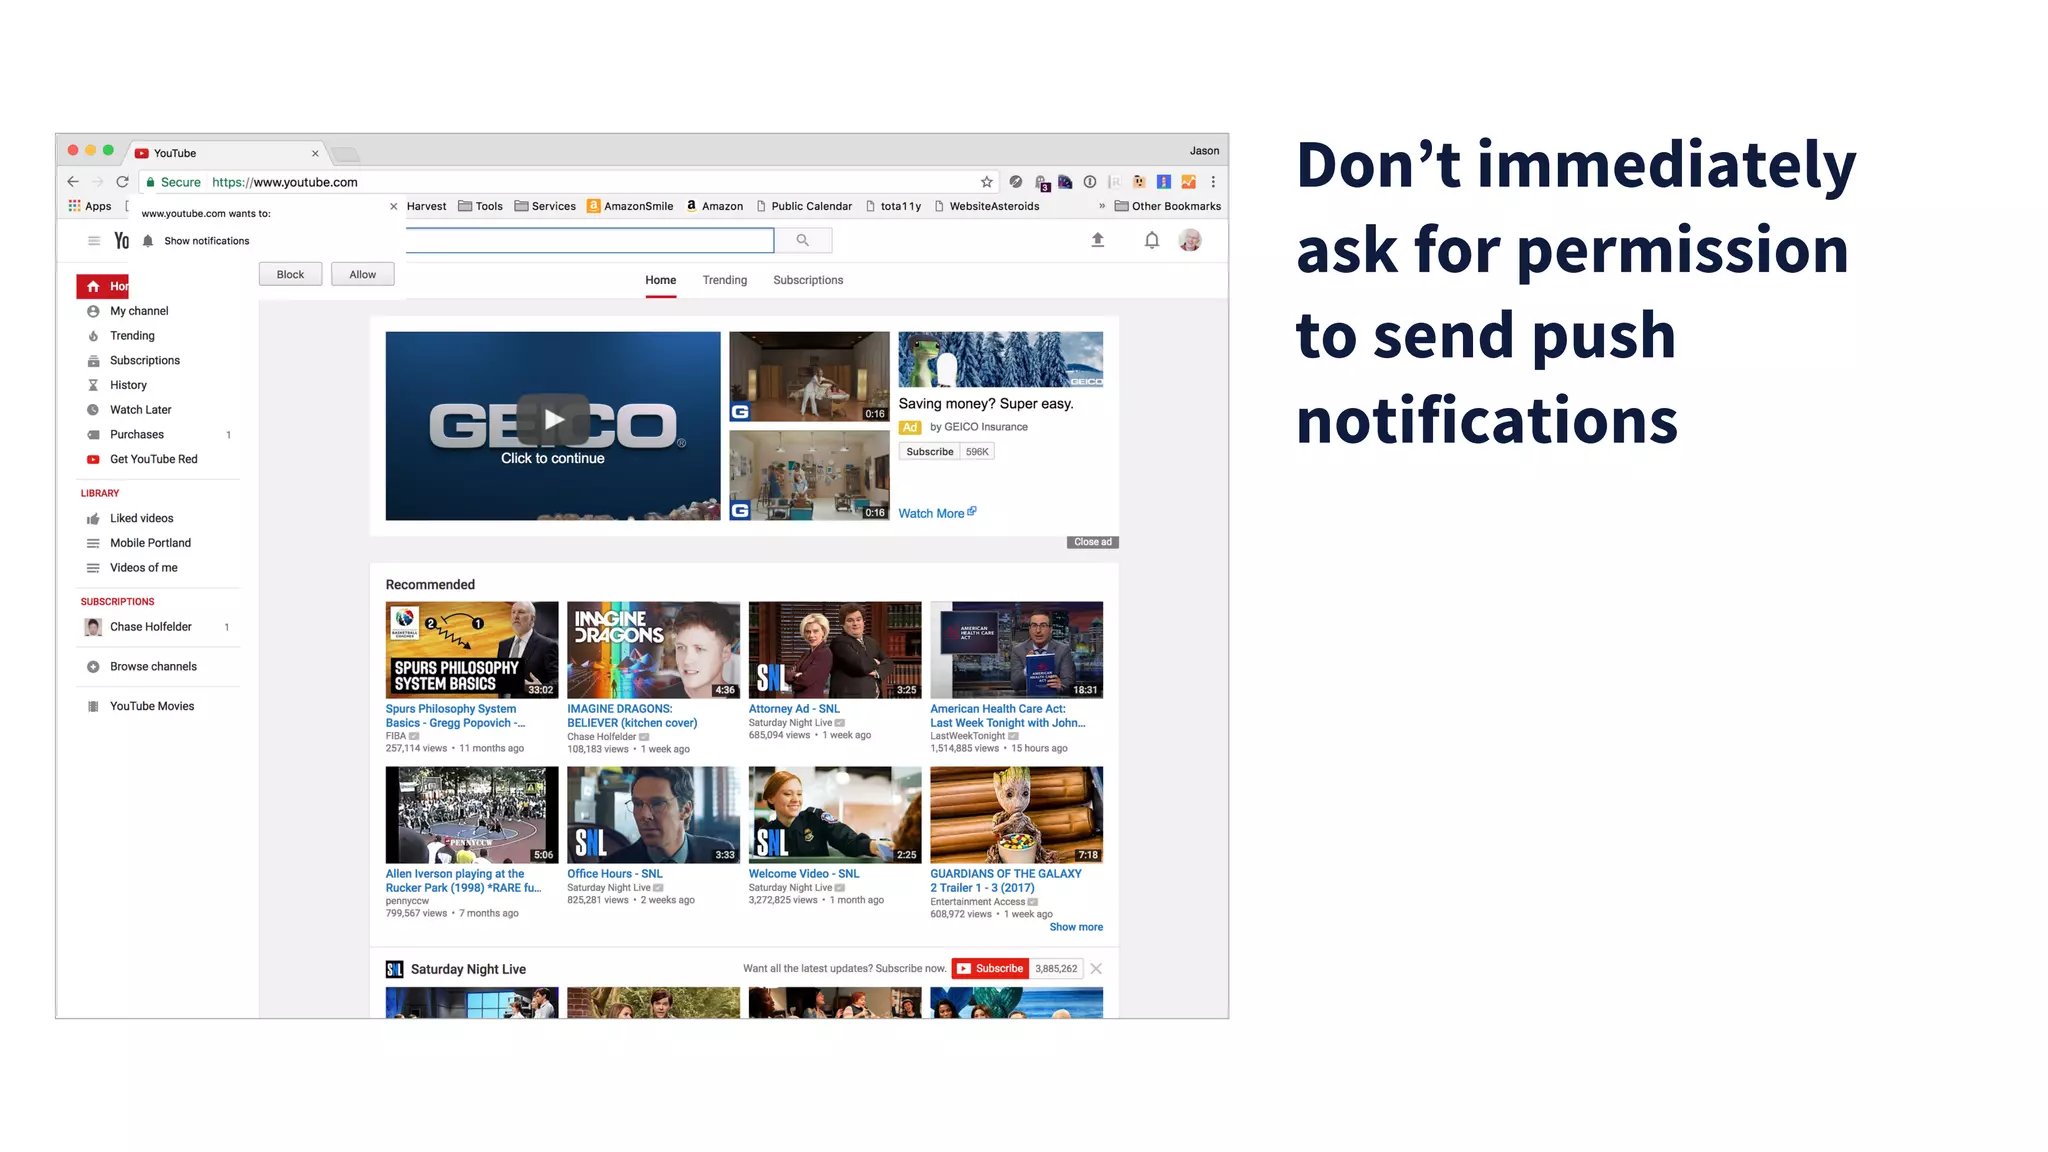The height and width of the screenshot is (1152, 2048).
Task: Open Saturday Night Live channel heading
Action: coord(468,969)
